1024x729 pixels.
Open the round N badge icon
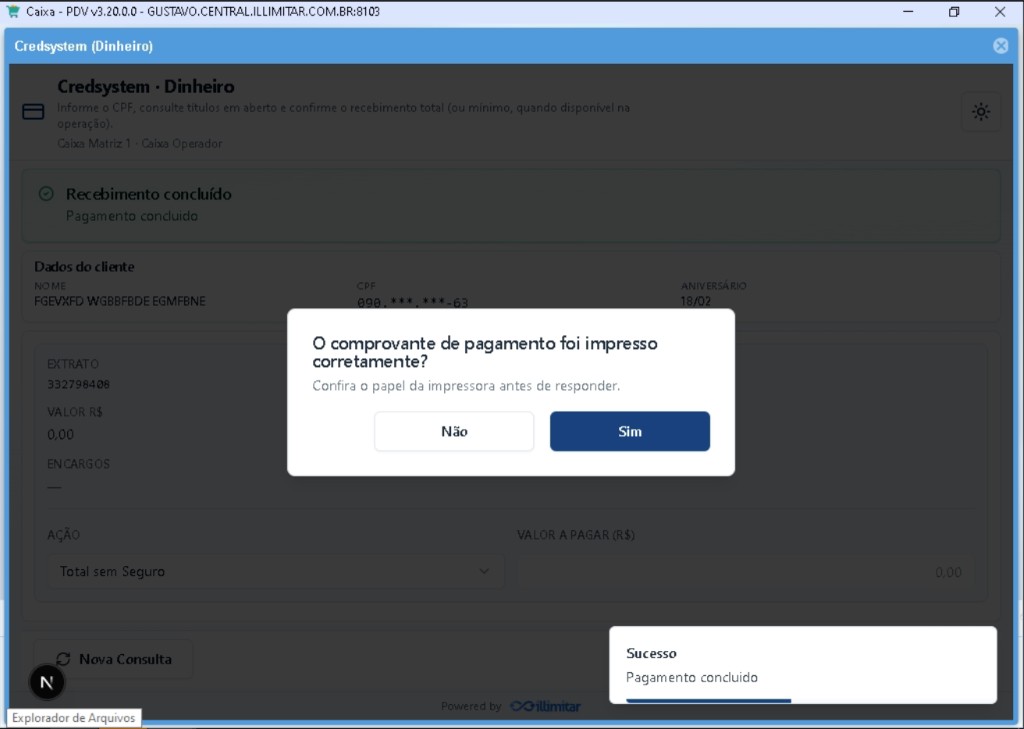coord(46,682)
